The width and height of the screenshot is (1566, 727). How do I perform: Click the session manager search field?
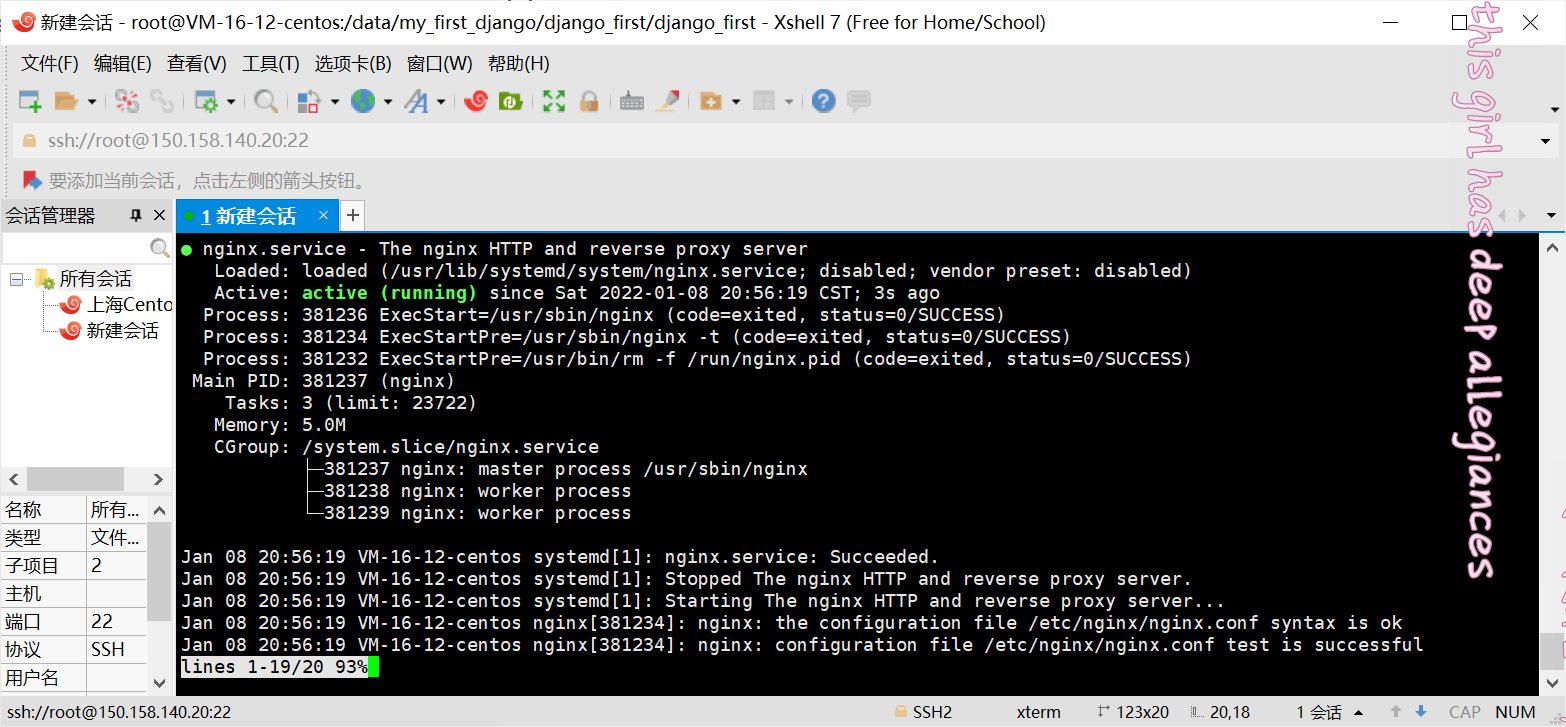pos(75,248)
